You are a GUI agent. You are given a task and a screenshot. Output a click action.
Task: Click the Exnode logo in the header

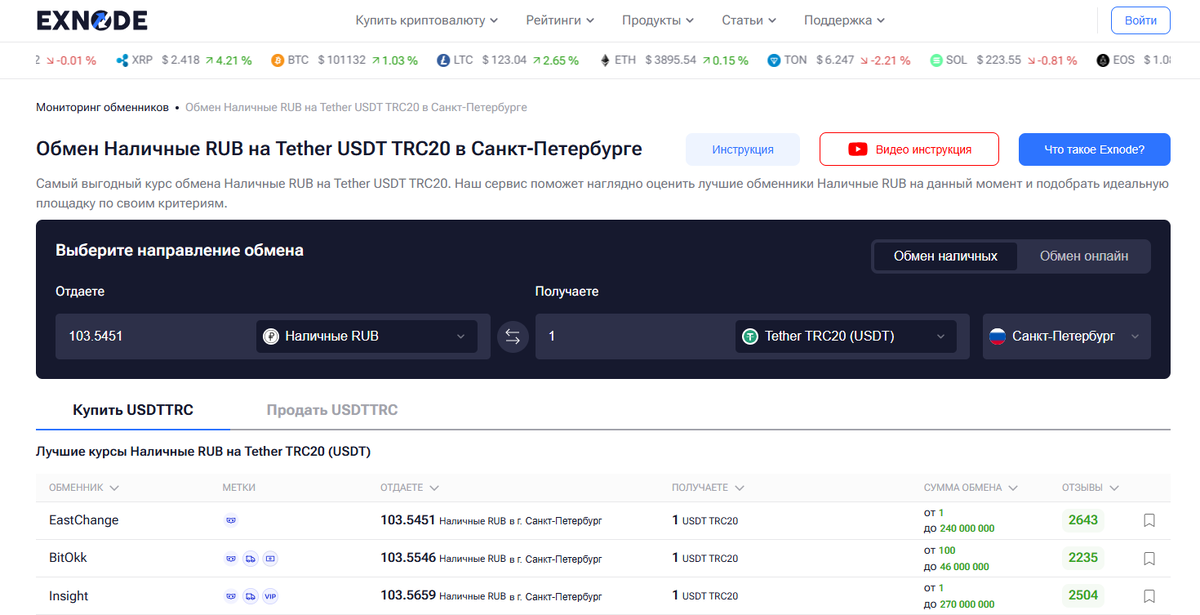[x=91, y=19]
